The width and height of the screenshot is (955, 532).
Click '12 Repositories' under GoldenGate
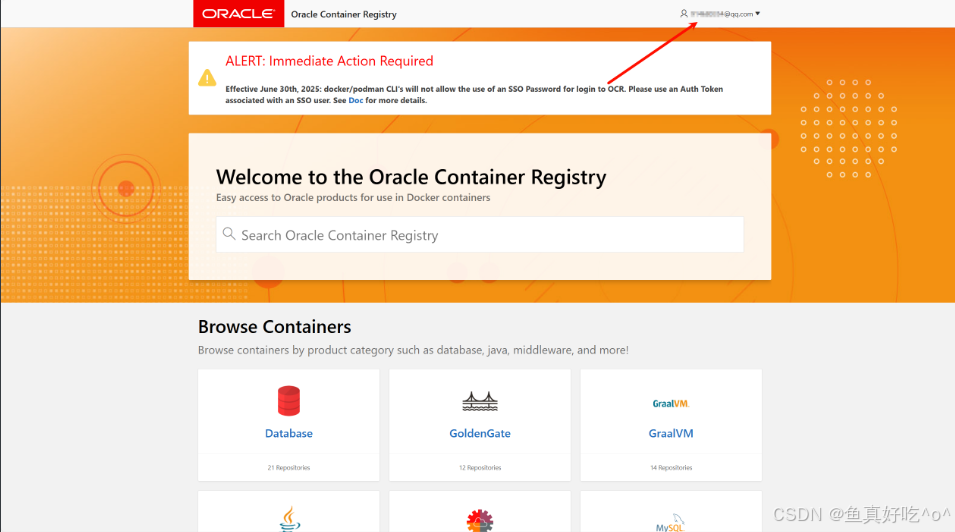pos(480,468)
